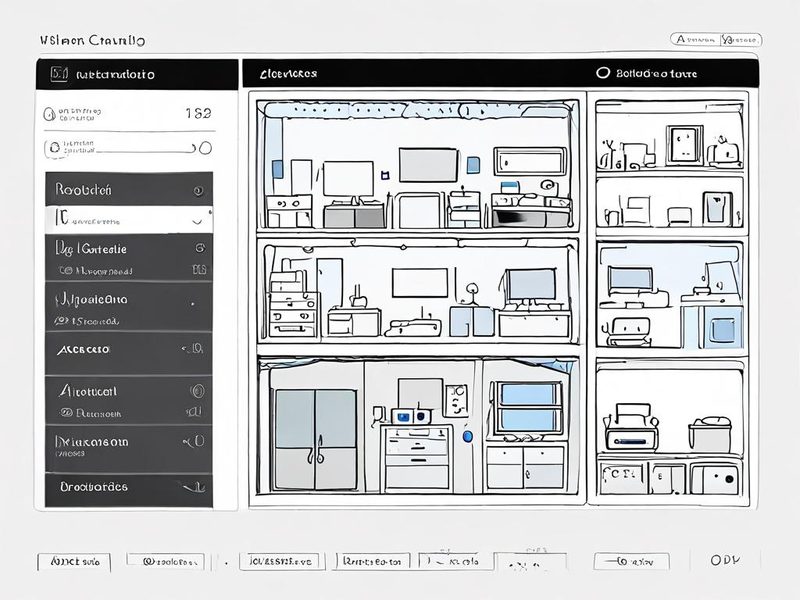Click the icon on the Accbceio row
The image size is (800, 600).
click(193, 349)
